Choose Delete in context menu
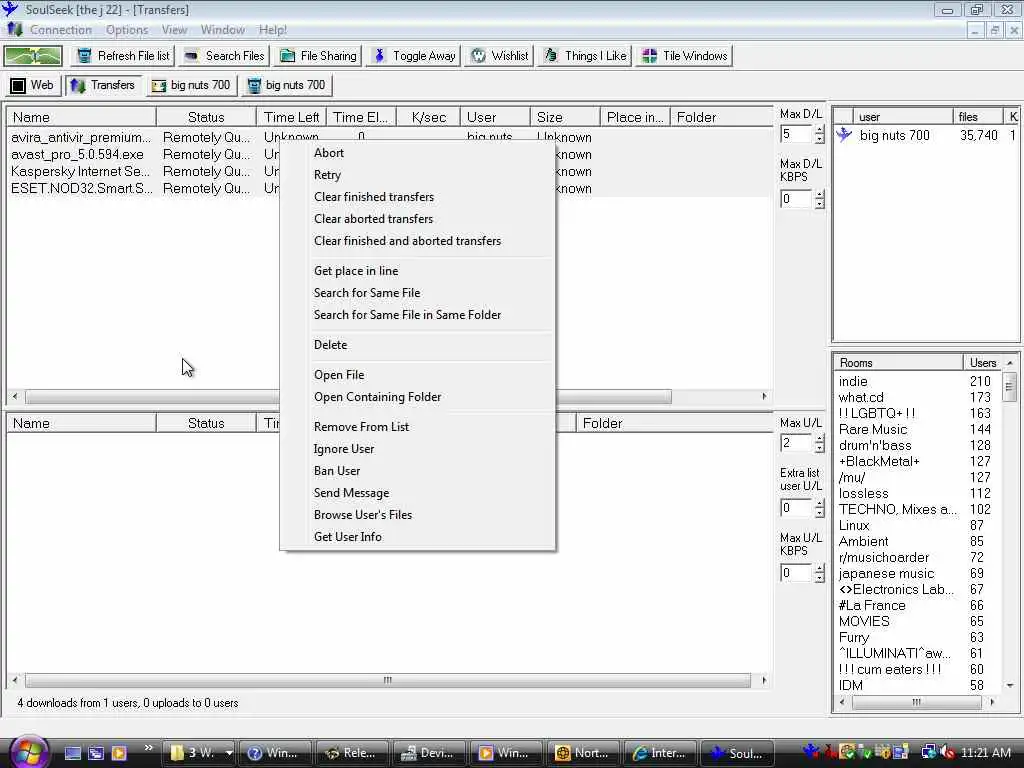 417,345
